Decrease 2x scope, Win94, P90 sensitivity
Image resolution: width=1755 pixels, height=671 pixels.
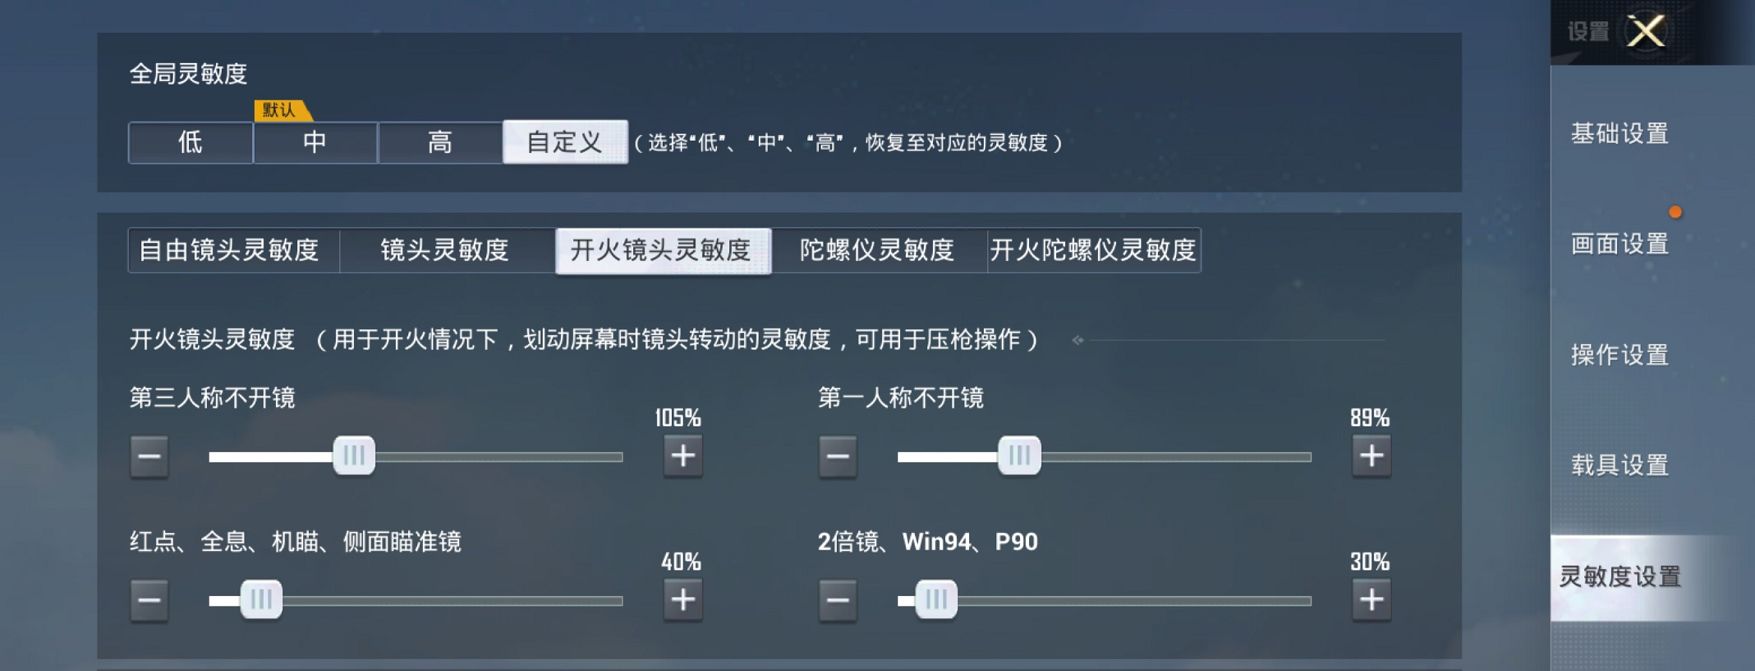[838, 600]
